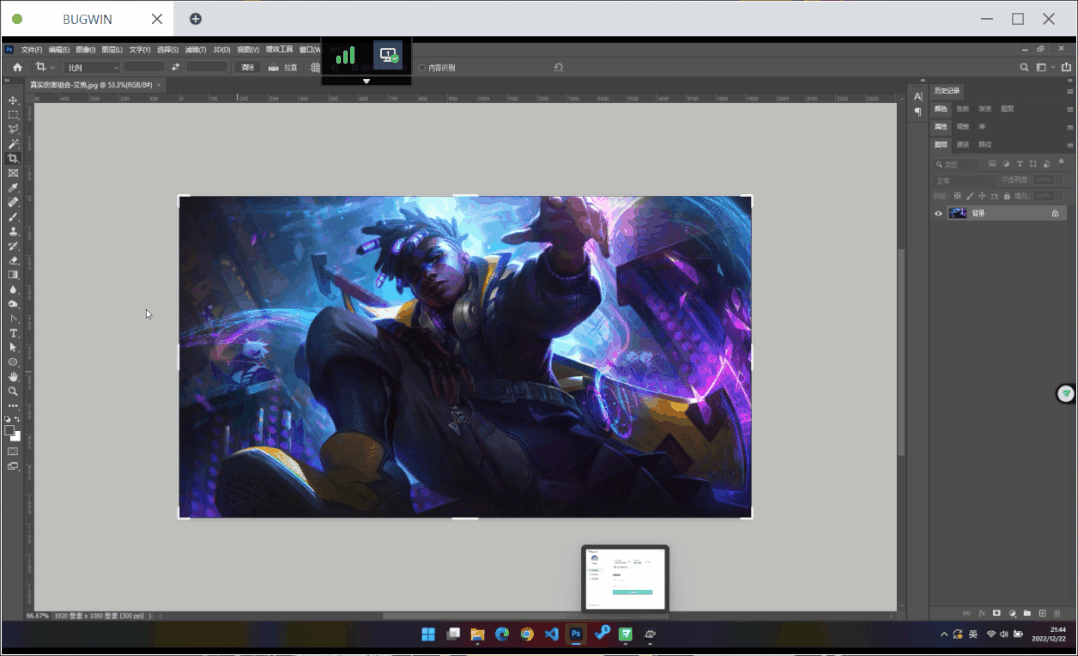
Task: Activate the Hand tool
Action: point(13,376)
